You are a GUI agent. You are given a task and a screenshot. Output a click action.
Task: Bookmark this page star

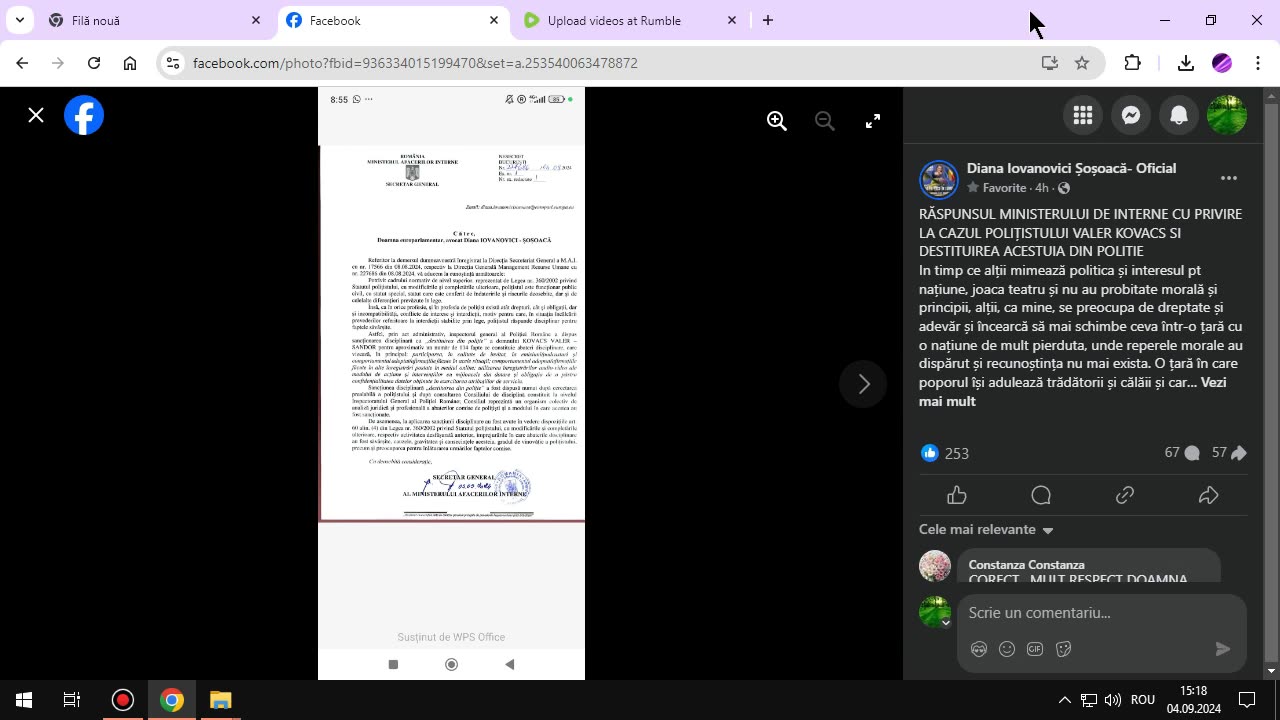[1082, 63]
